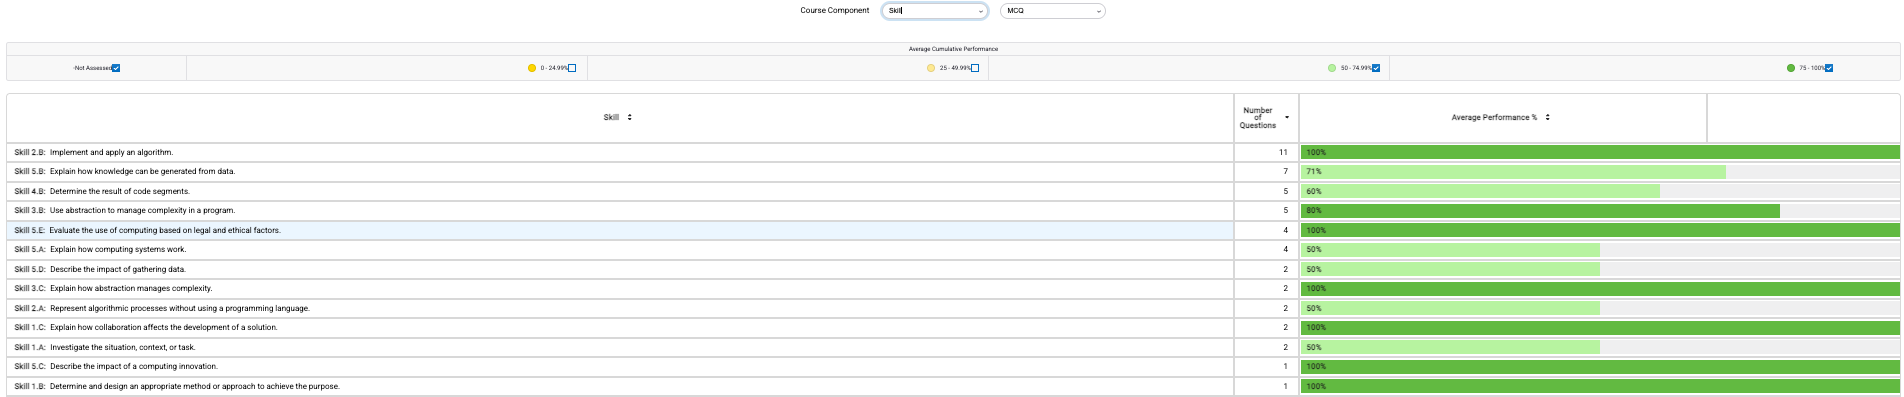Click question count 11 for Skill 2.B
The height and width of the screenshot is (397, 1904).
click(1283, 153)
